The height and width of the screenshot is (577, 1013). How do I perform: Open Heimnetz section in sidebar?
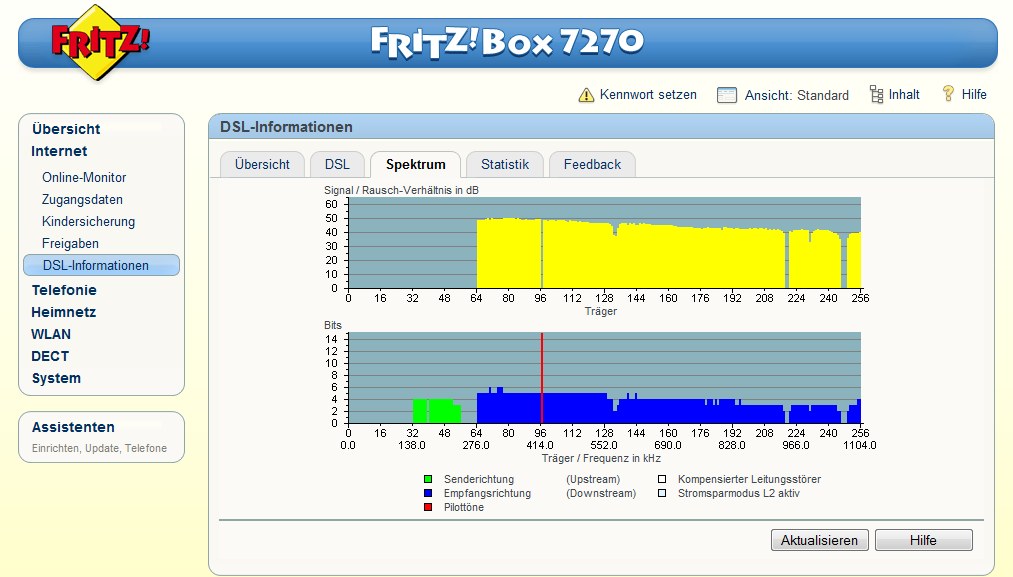tap(63, 312)
